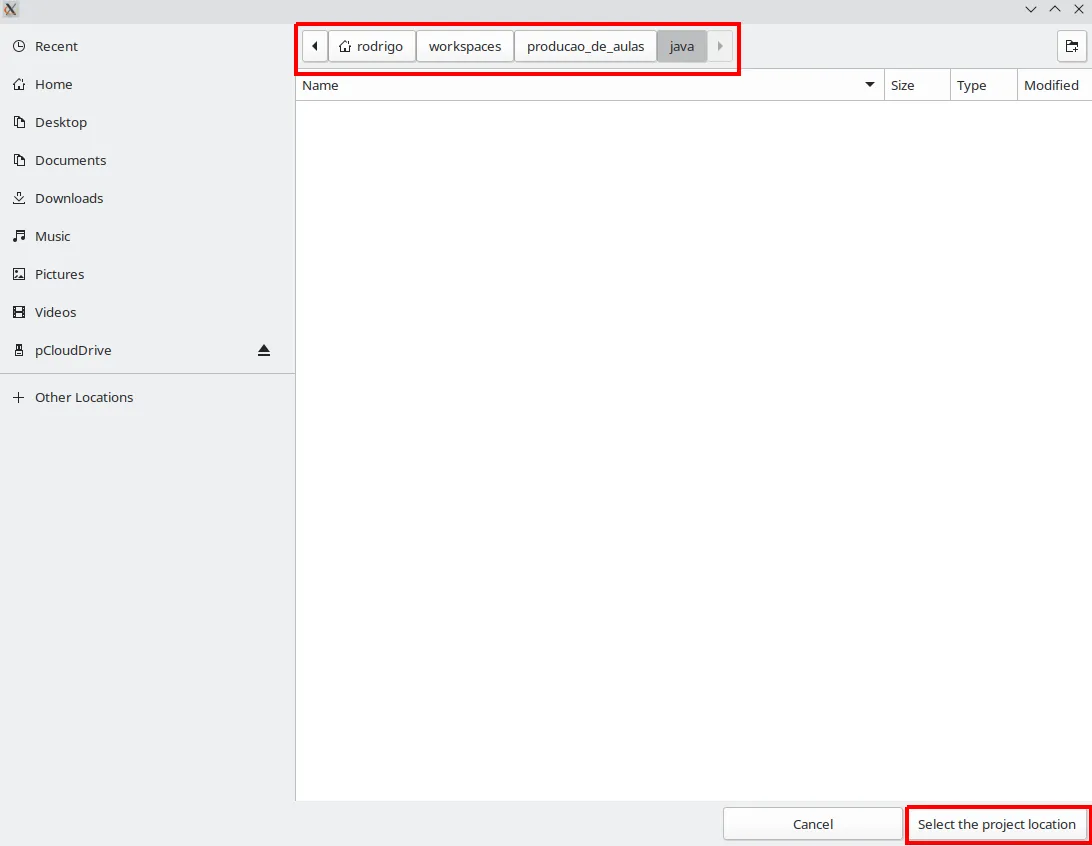Select the Videos folder
Viewport: 1092px width, 846px height.
pos(147,312)
